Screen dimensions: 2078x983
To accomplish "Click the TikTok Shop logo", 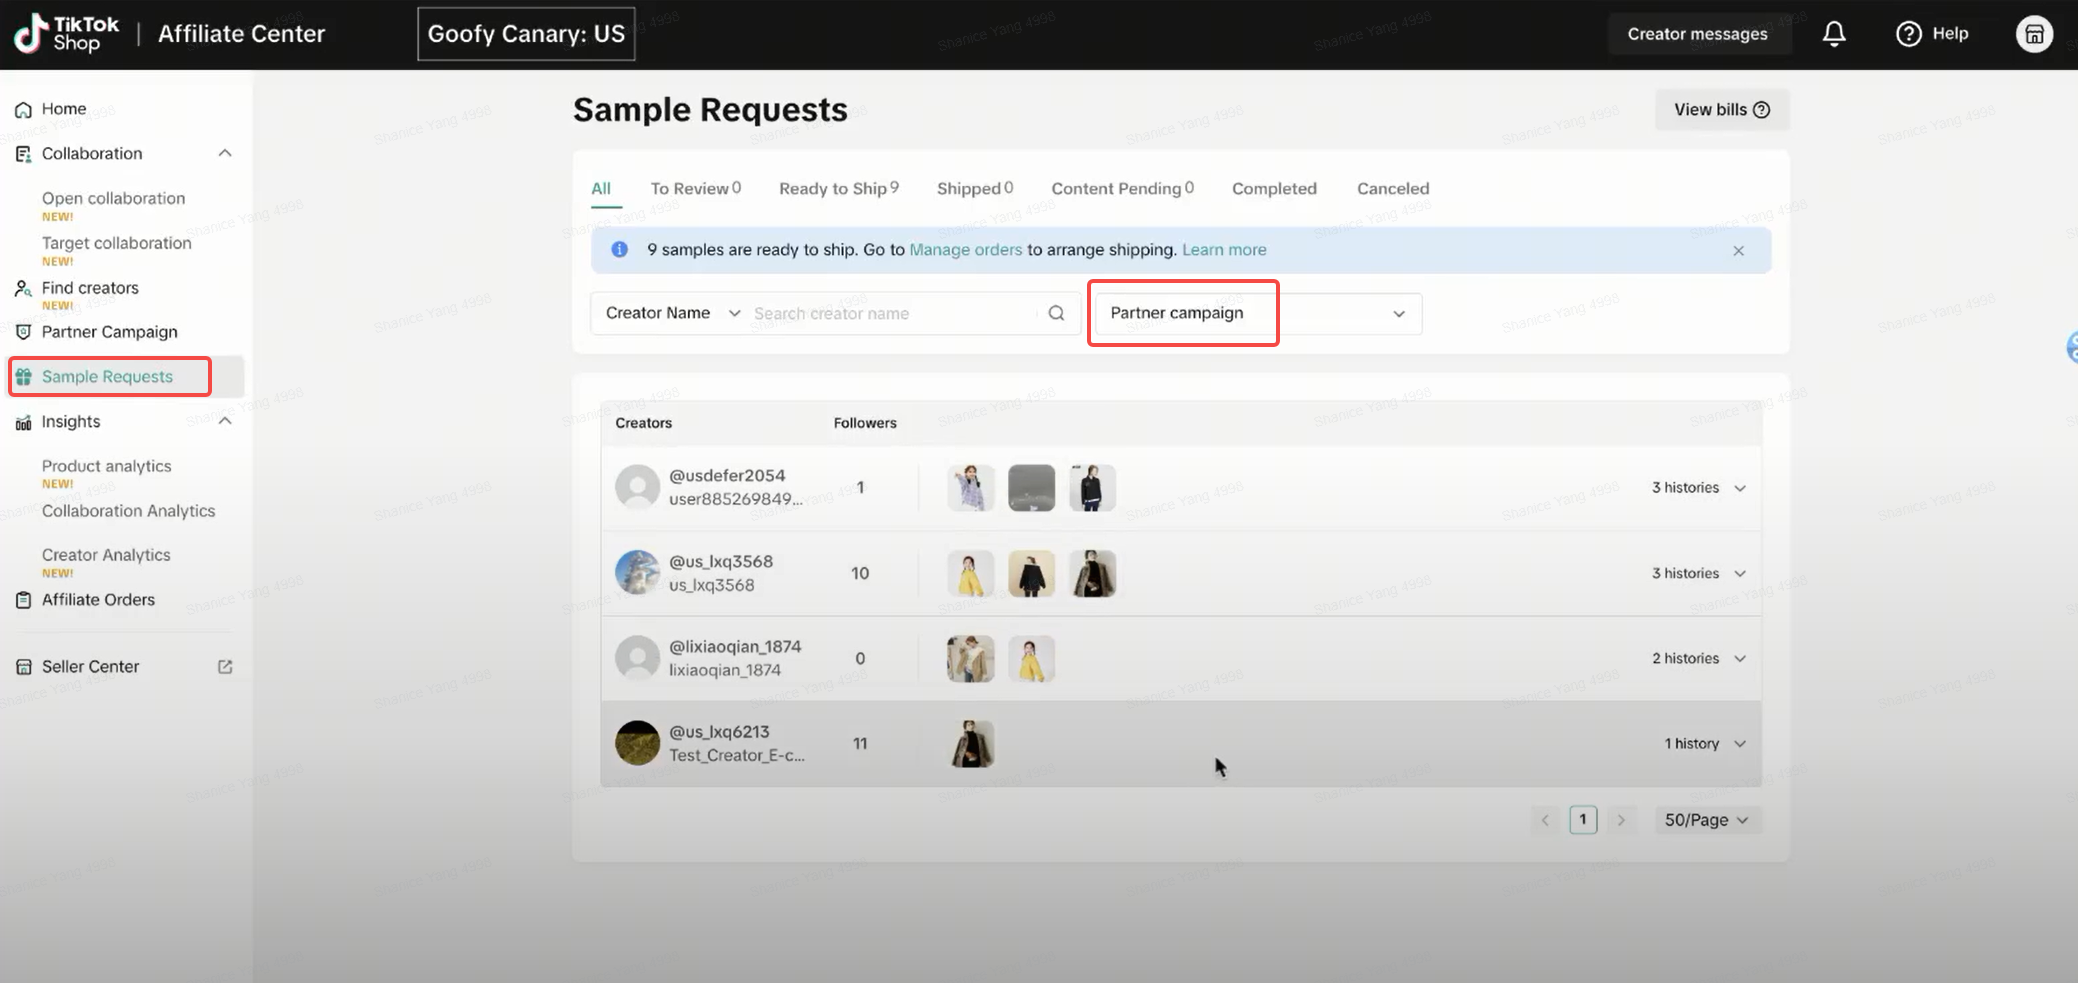I will click(66, 34).
